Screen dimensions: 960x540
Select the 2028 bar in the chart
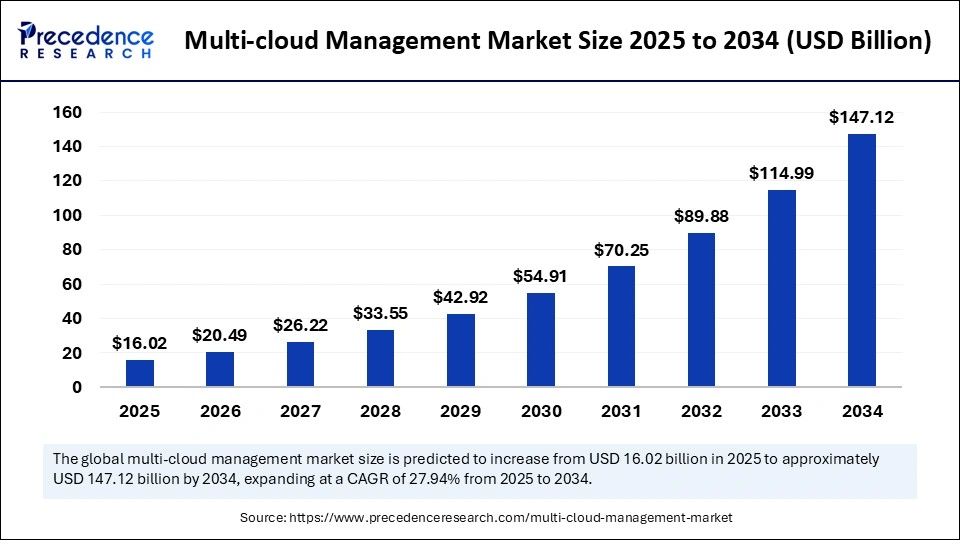pos(380,358)
